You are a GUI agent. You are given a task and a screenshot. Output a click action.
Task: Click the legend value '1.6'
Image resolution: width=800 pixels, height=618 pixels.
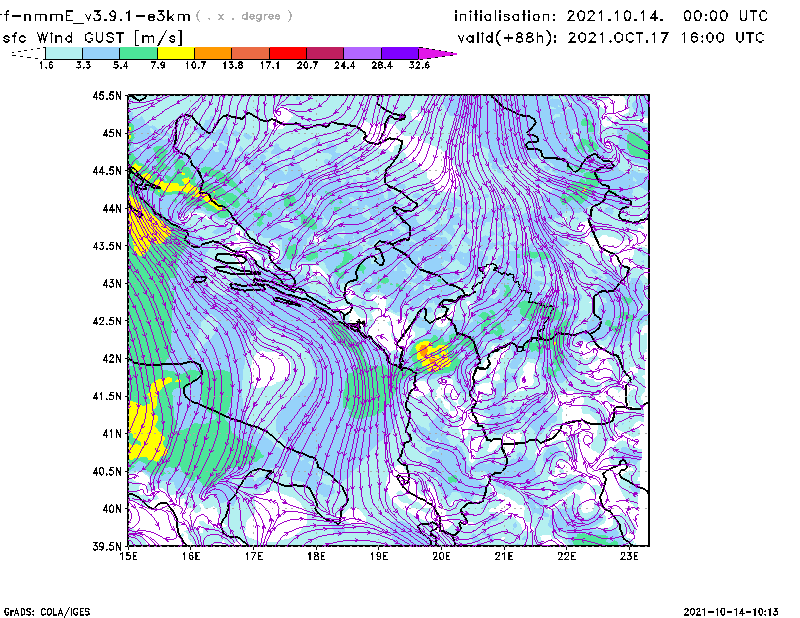click(46, 65)
